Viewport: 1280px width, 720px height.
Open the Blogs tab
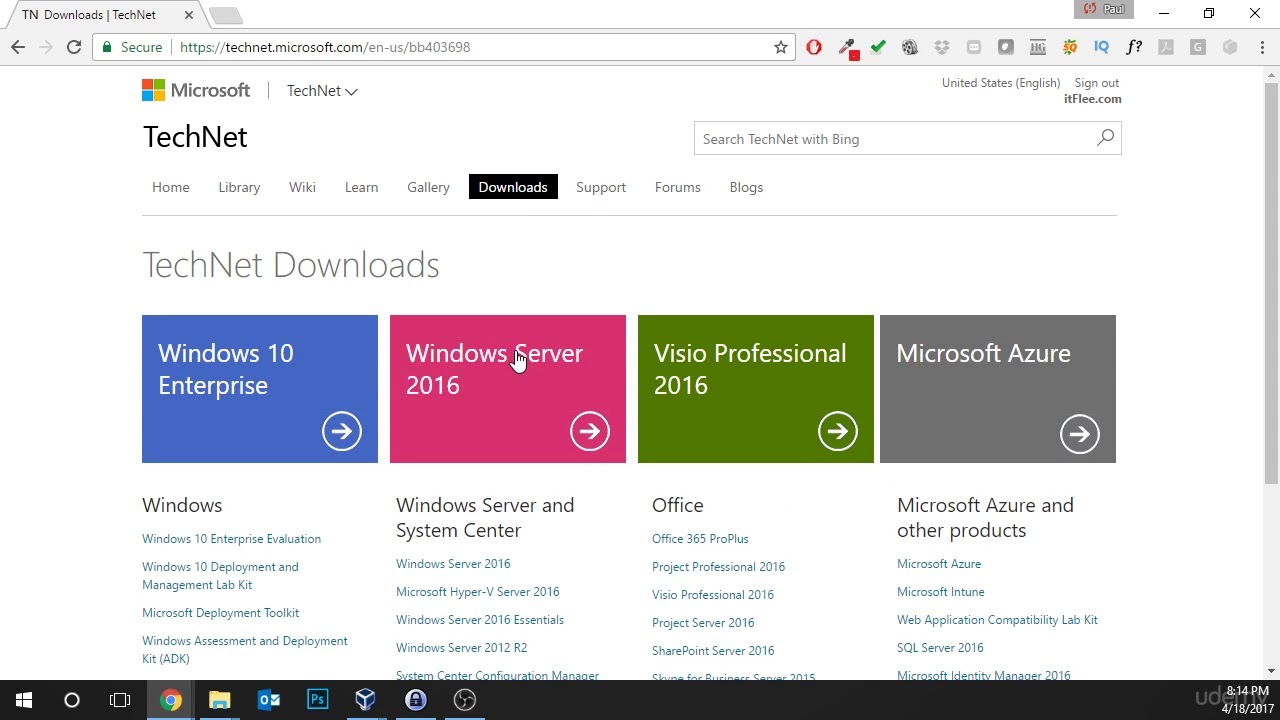pyautogui.click(x=746, y=187)
